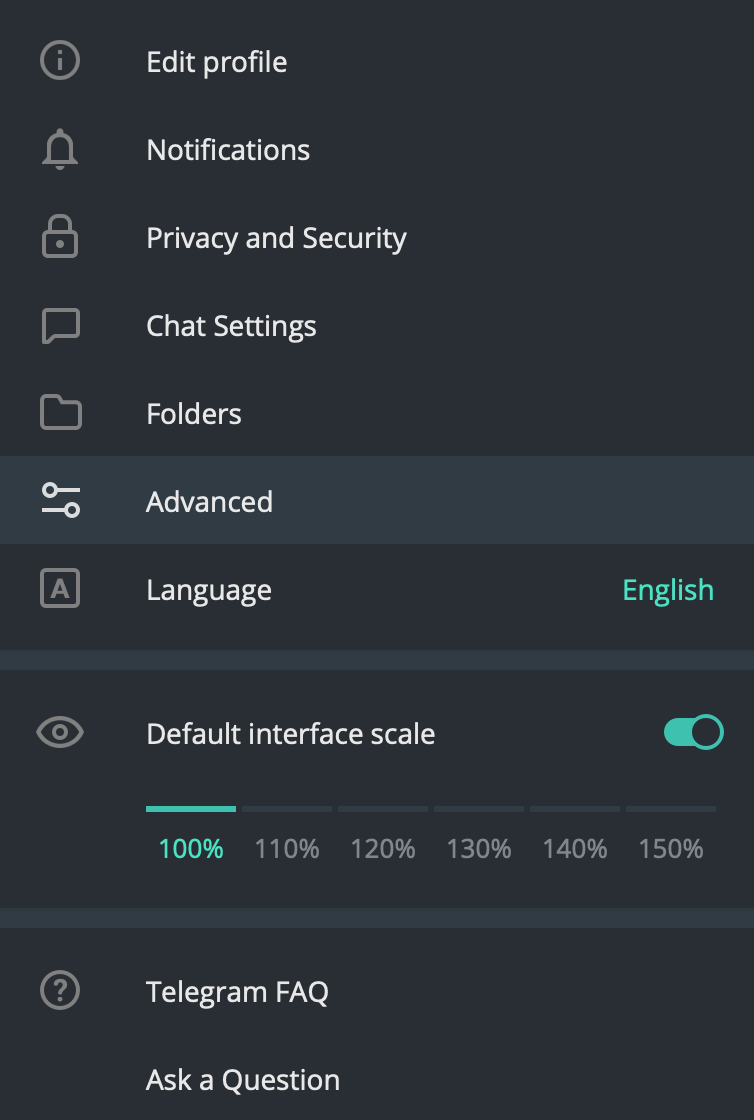754x1120 pixels.
Task: Open the Telegram FAQ link
Action: (237, 992)
